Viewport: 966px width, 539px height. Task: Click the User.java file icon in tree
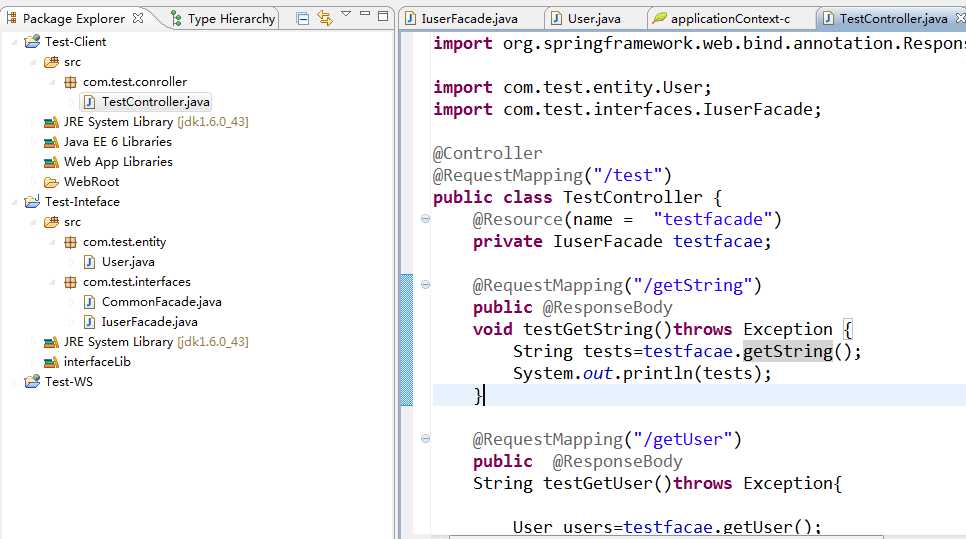[89, 262]
